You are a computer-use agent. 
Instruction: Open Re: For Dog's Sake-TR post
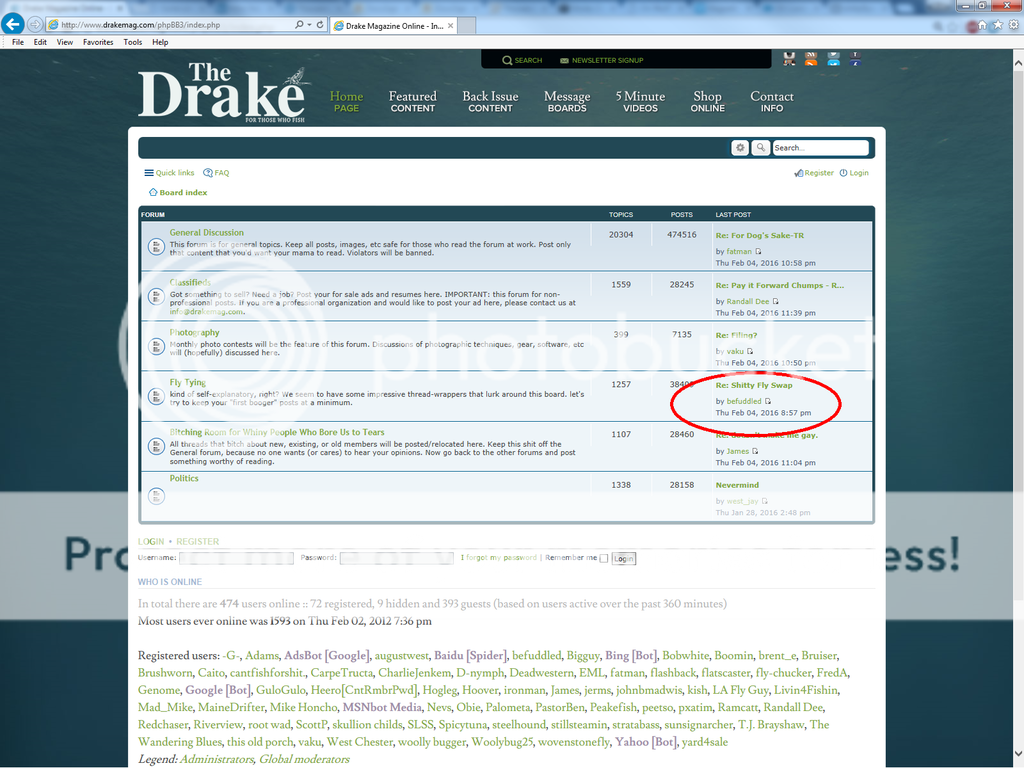point(760,236)
